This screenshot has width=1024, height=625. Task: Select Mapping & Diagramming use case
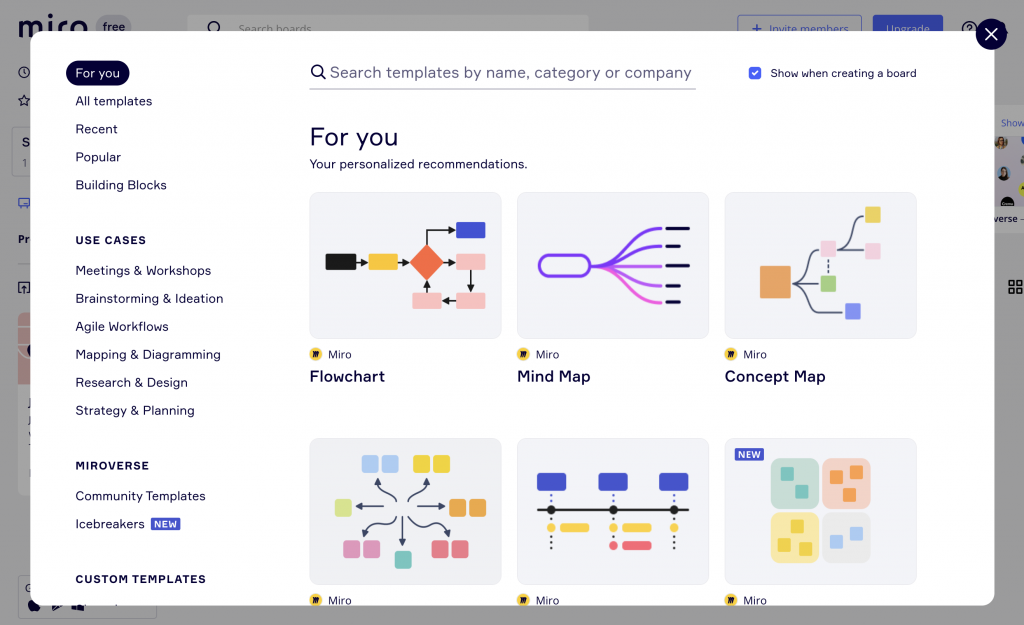click(148, 355)
